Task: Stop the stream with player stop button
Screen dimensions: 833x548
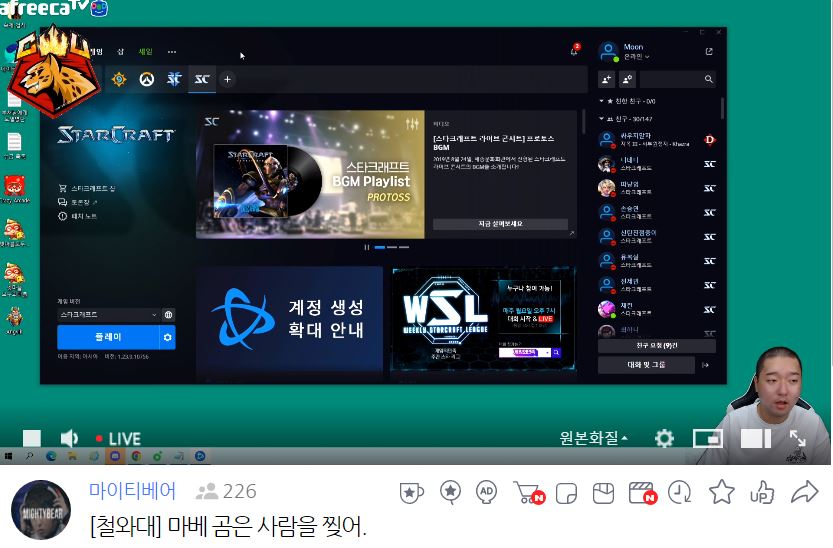Action: coord(32,439)
